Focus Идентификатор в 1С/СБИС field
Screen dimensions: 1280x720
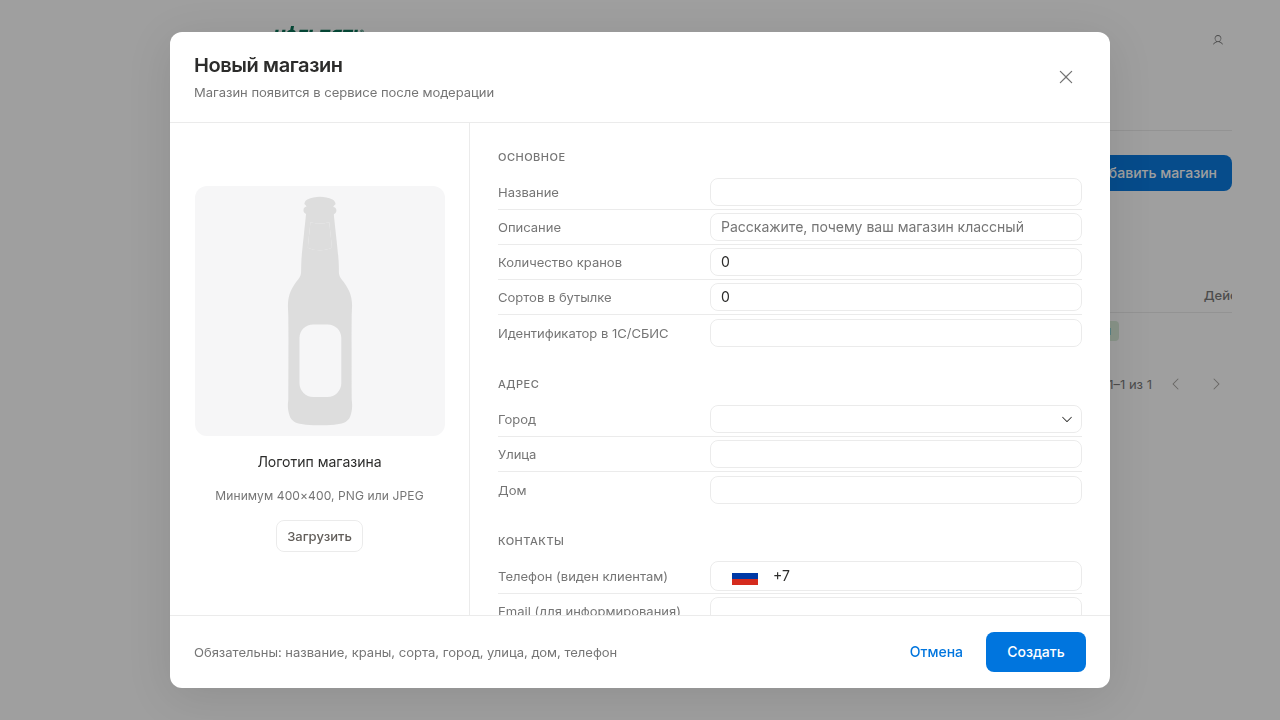click(x=896, y=333)
